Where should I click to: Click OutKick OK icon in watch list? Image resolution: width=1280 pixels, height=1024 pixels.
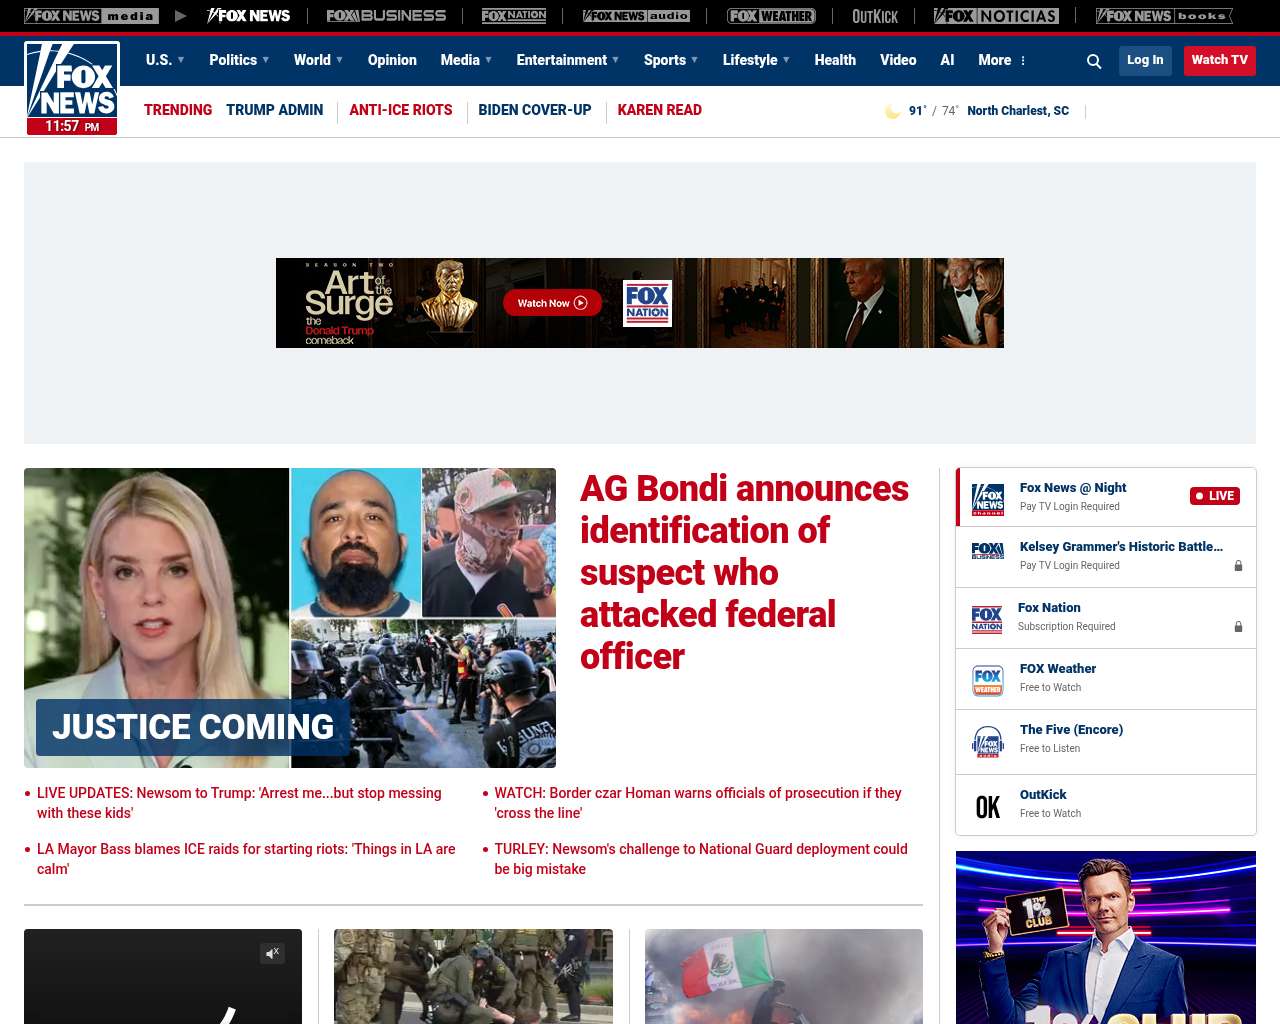pos(988,807)
